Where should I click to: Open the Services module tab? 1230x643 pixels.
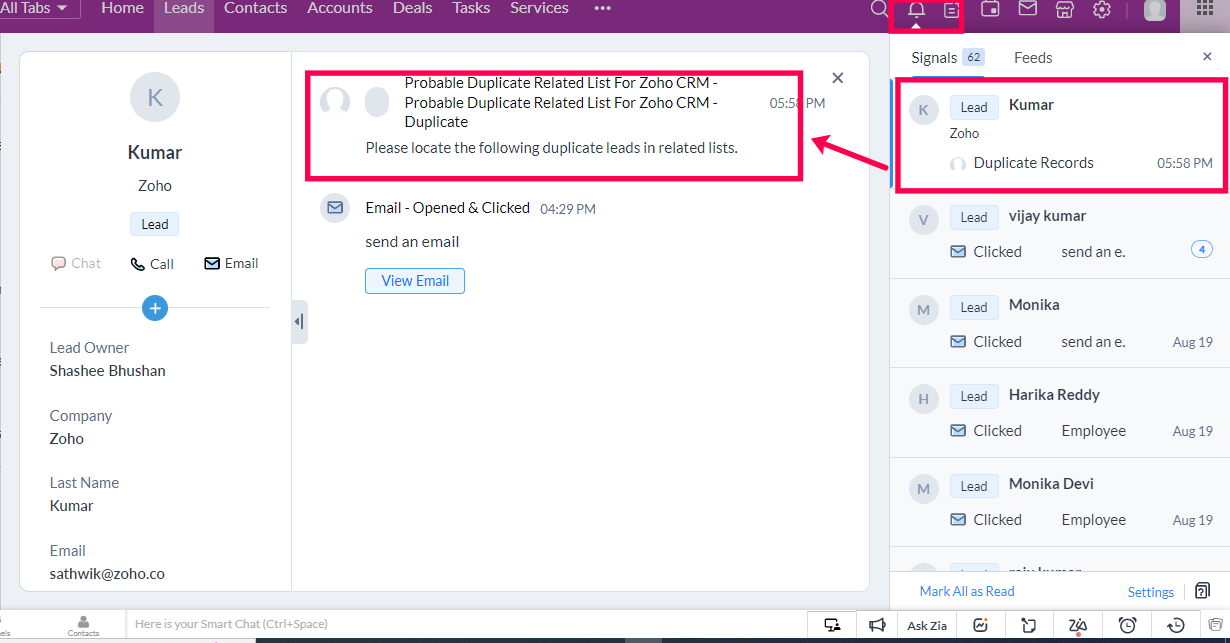coord(539,8)
